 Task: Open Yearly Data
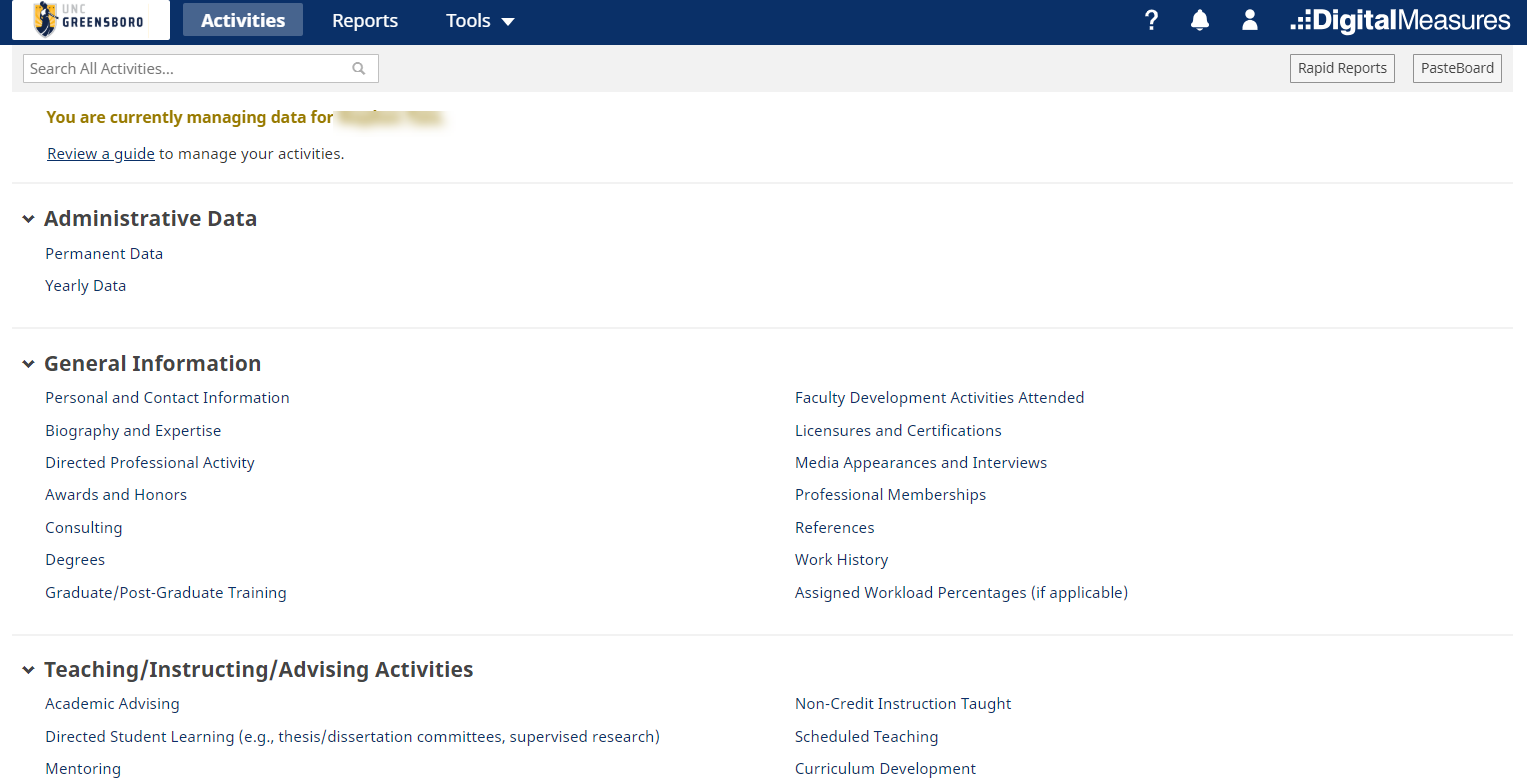[86, 286]
